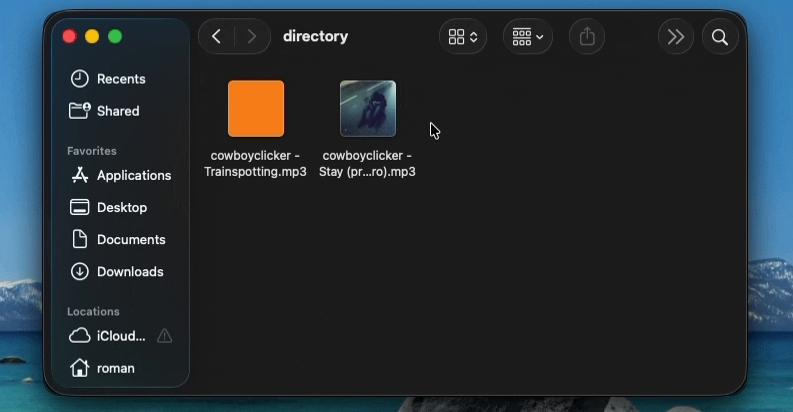The image size is (793, 412).
Task: Select the Stay mp3 album art thumbnail
Action: (368, 109)
